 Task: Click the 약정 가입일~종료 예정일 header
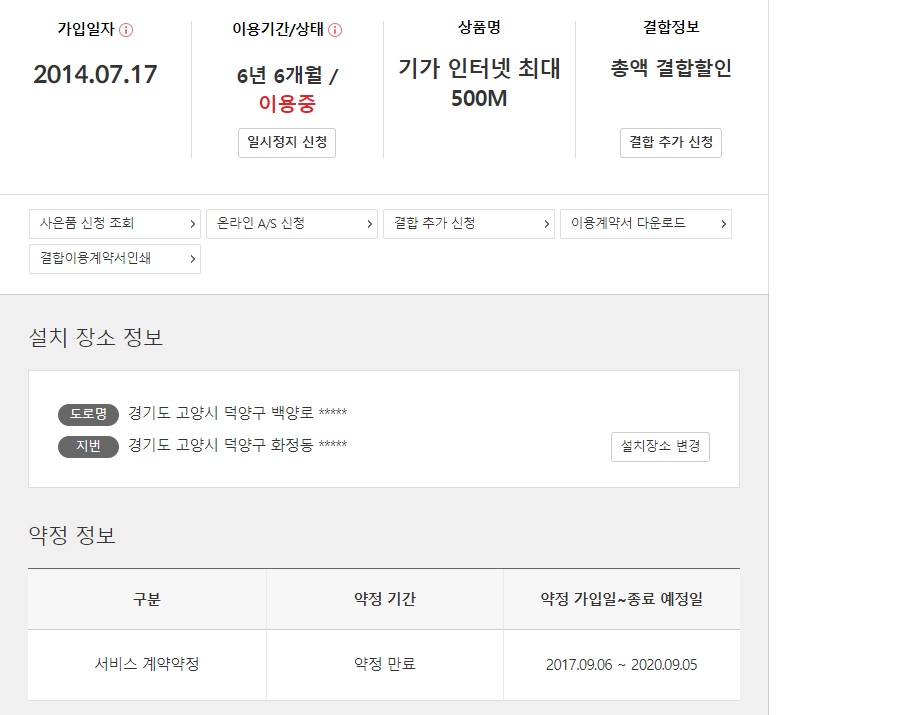(621, 599)
